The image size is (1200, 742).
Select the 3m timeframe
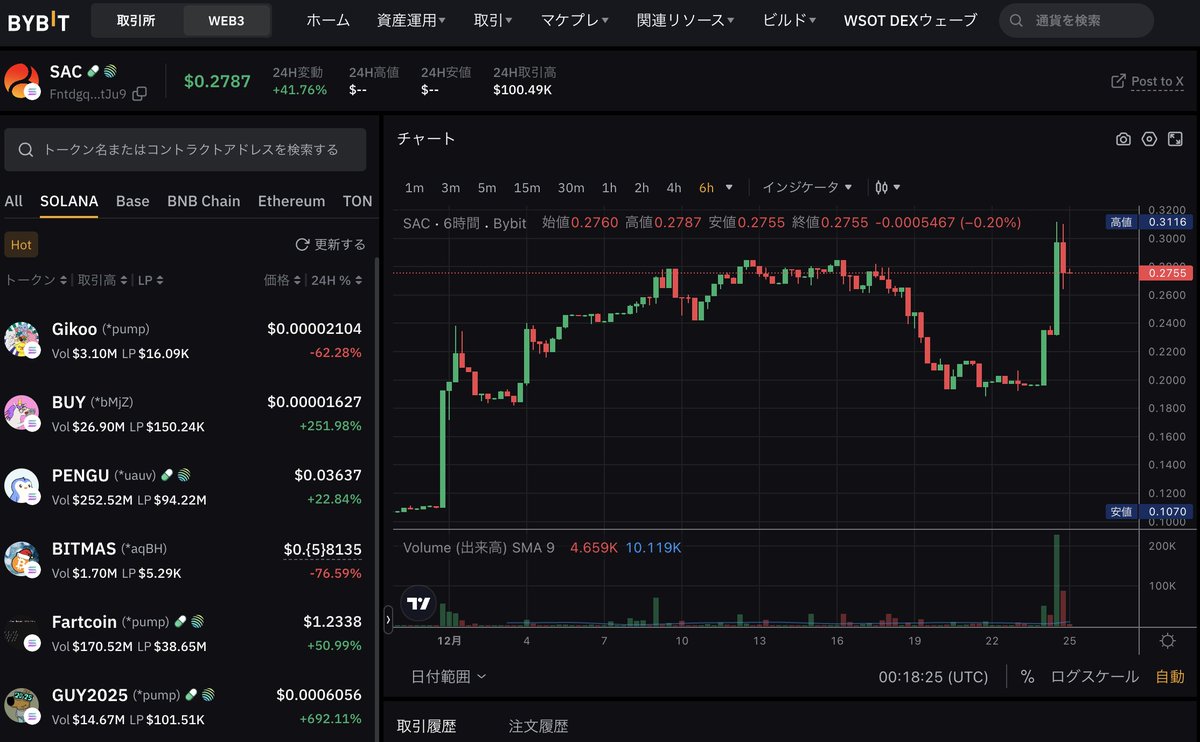[450, 187]
